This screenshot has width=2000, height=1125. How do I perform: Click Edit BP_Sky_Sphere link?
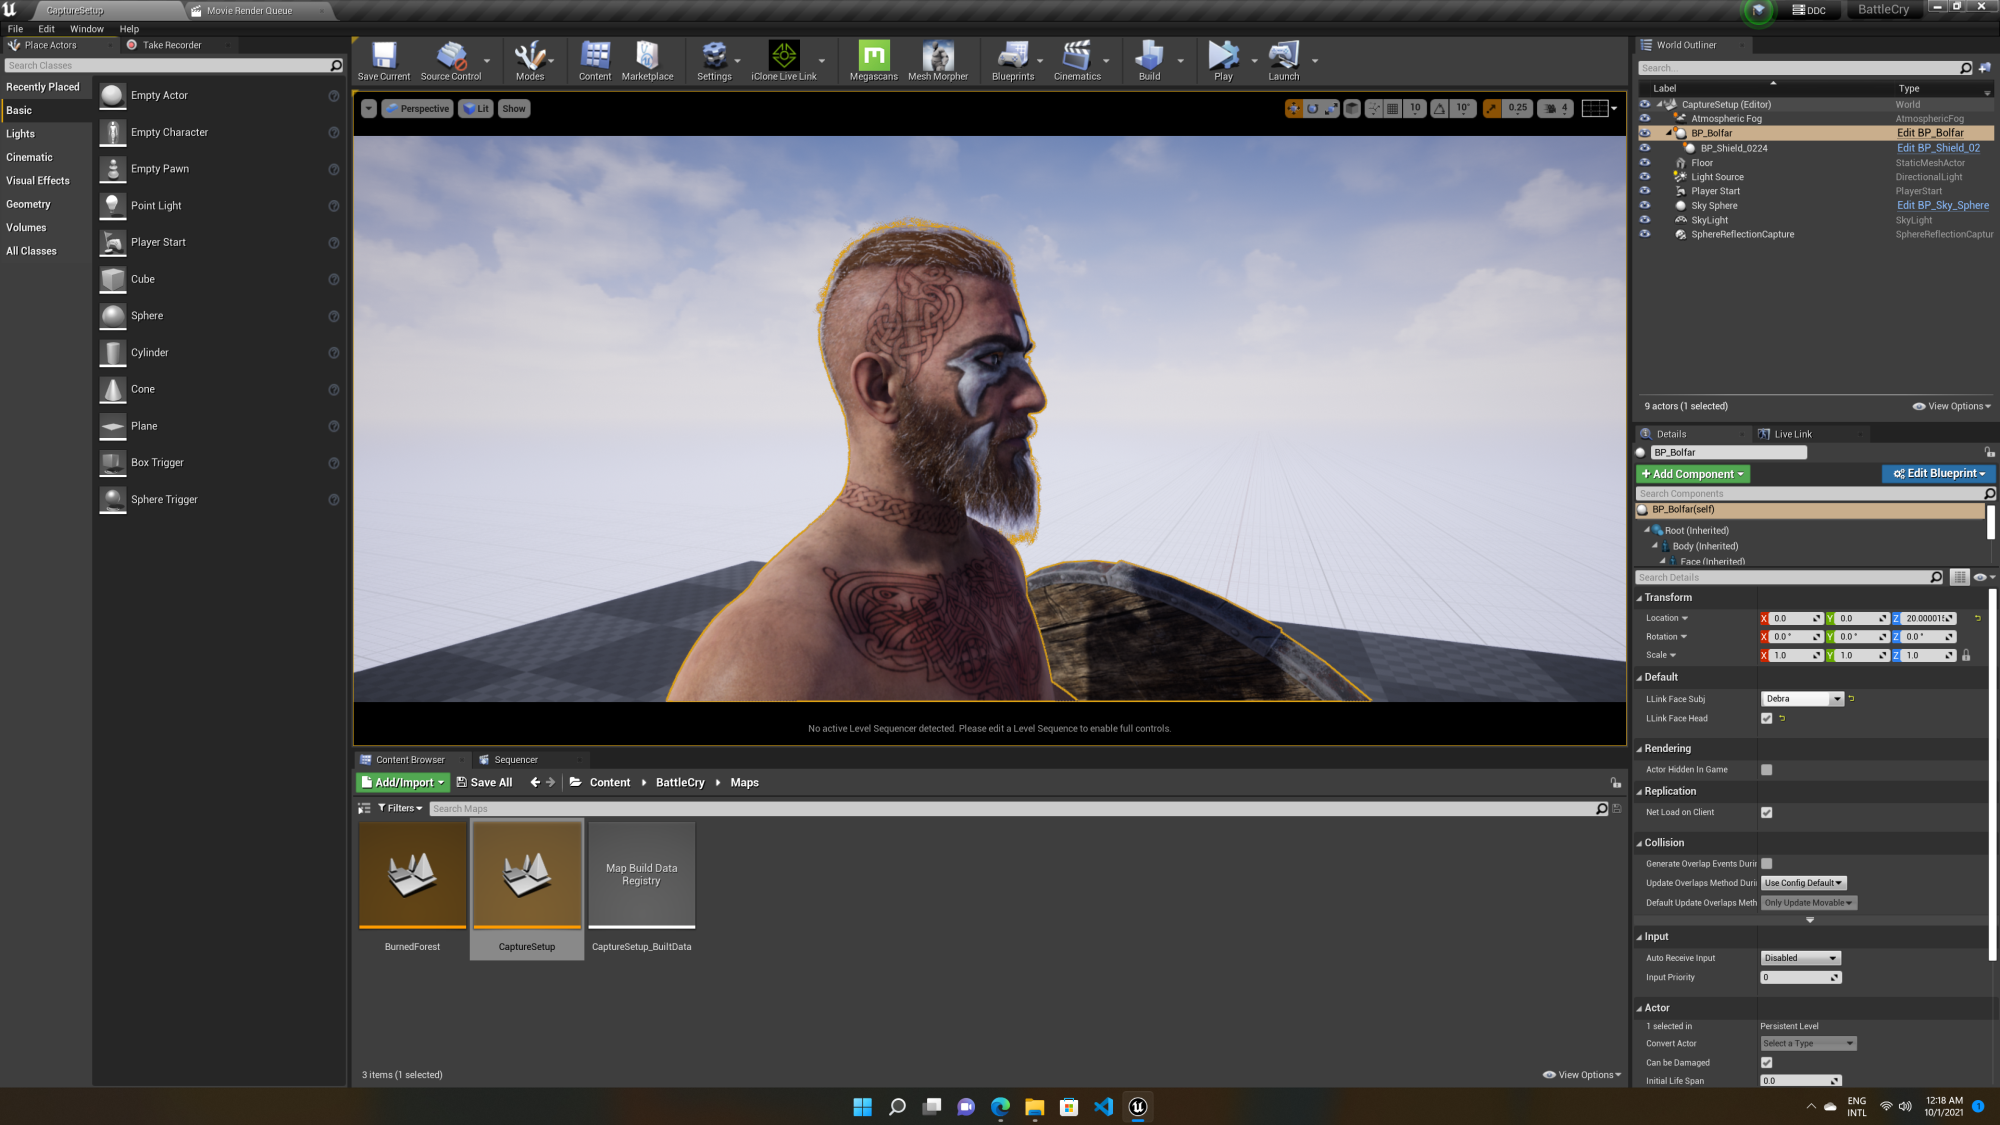pyautogui.click(x=1942, y=206)
